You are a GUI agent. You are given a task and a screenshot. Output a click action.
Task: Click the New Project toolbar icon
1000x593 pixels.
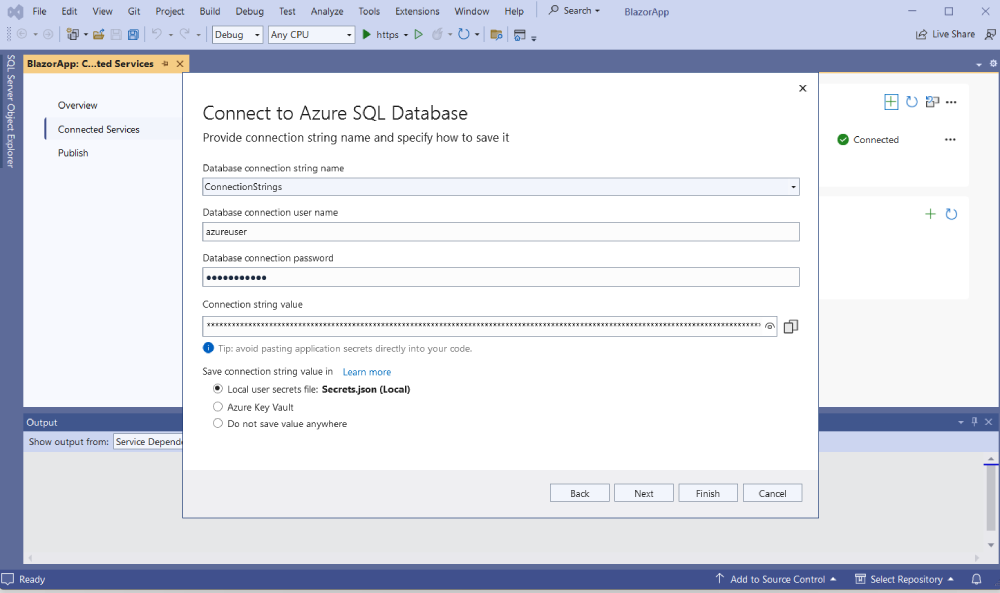(73, 34)
